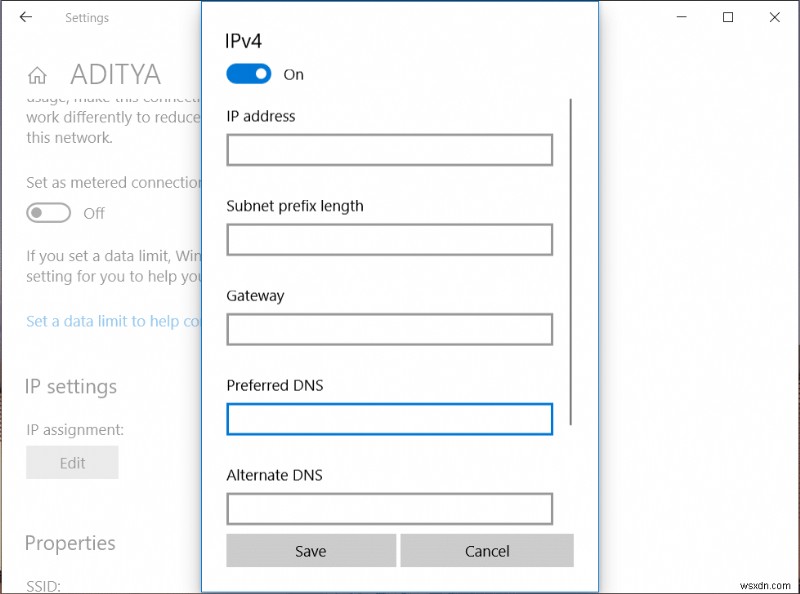Open the Settings header page
Image resolution: width=800 pixels, height=594 pixels.
[x=87, y=17]
